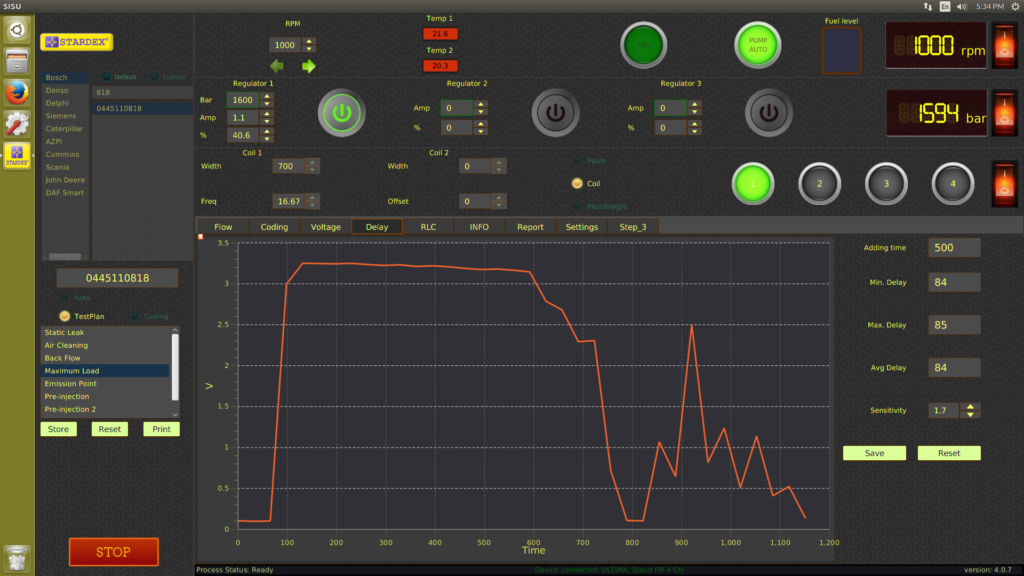Open Firefox from the launcher
The height and width of the screenshot is (576, 1024).
[17, 93]
